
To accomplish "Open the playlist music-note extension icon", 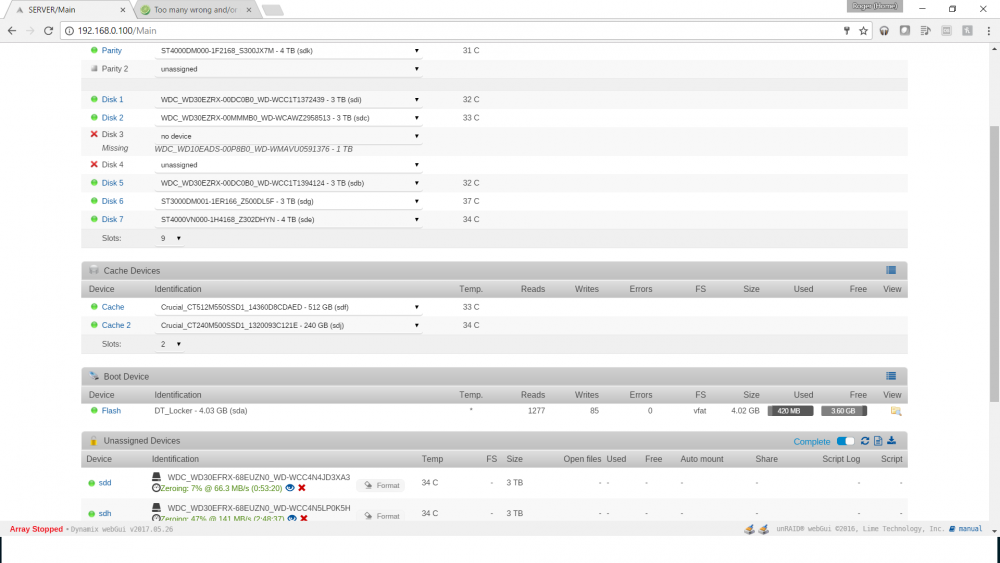I will (925, 31).
